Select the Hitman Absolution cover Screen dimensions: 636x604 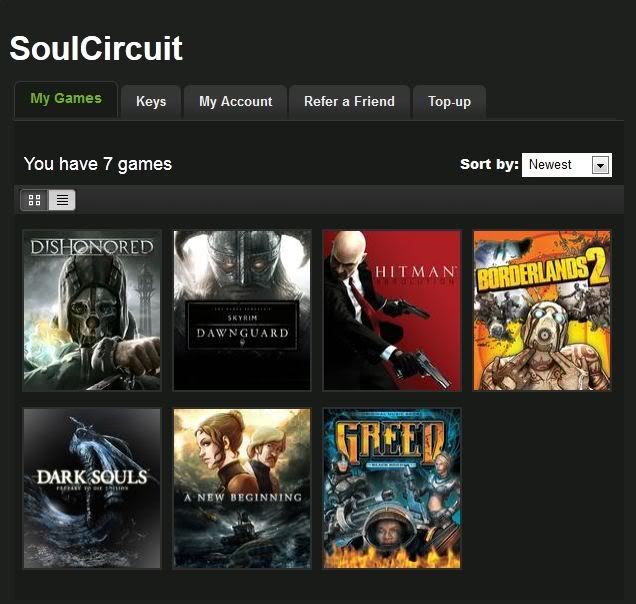(x=392, y=310)
